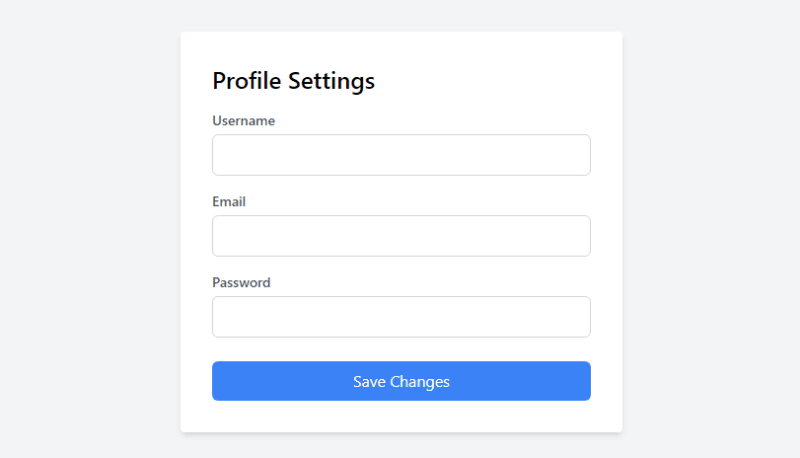Click the word Settings in the title

point(331,81)
